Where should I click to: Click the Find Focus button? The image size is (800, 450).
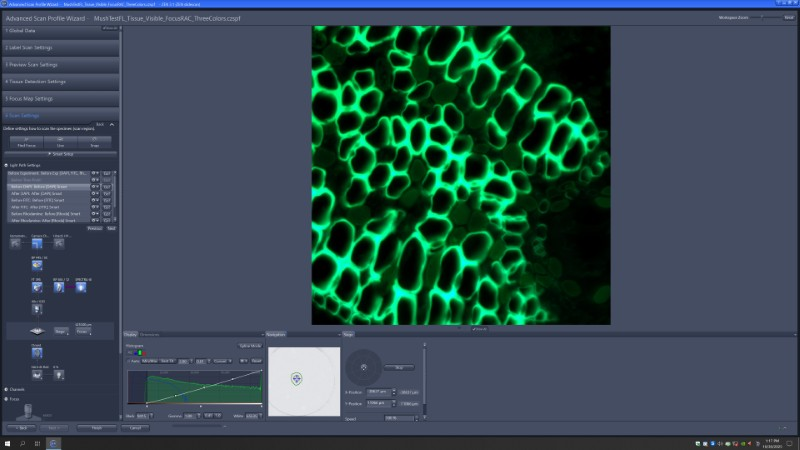[x=27, y=143]
